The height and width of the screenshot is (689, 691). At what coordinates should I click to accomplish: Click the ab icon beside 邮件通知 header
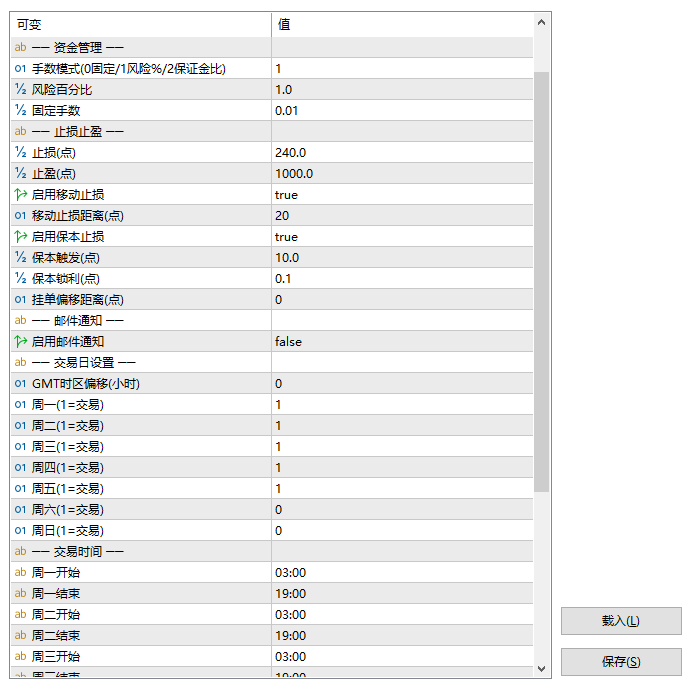[20, 320]
